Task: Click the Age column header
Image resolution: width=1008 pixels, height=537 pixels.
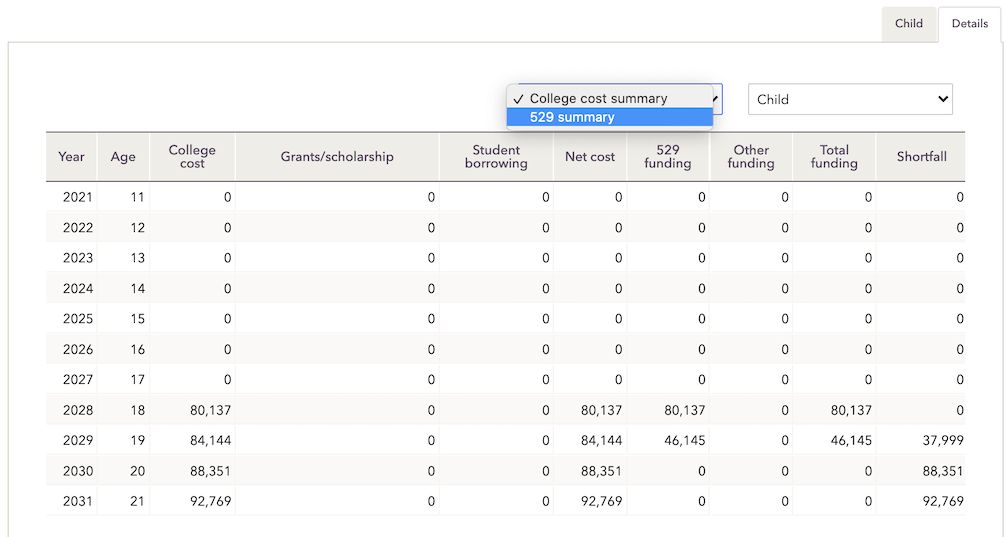Action: pyautogui.click(x=123, y=157)
